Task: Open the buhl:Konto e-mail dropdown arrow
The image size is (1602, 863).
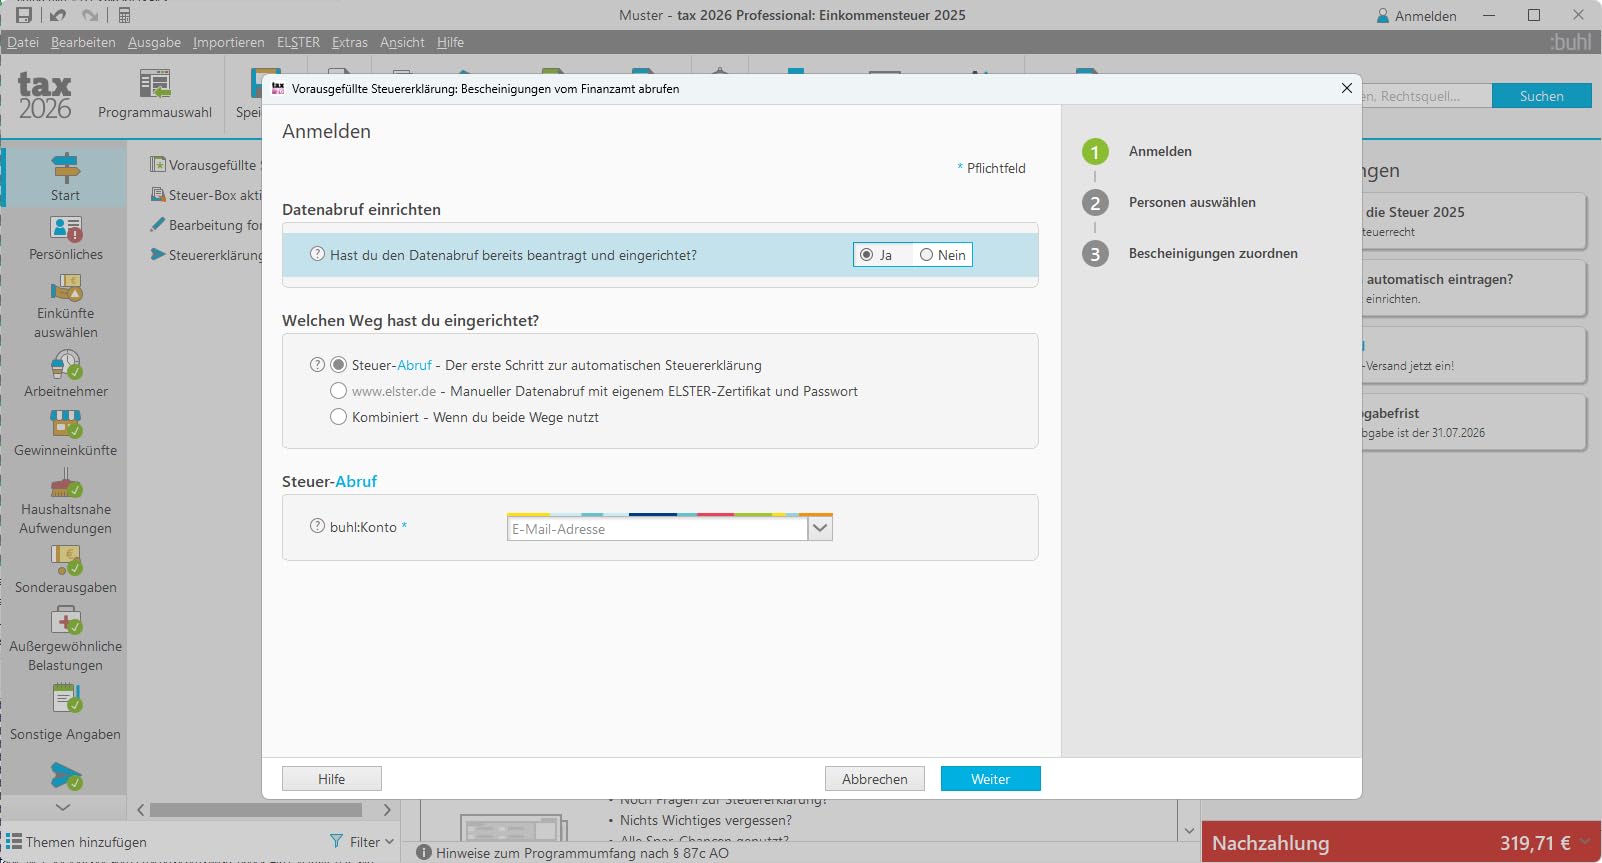Action: pyautogui.click(x=820, y=528)
